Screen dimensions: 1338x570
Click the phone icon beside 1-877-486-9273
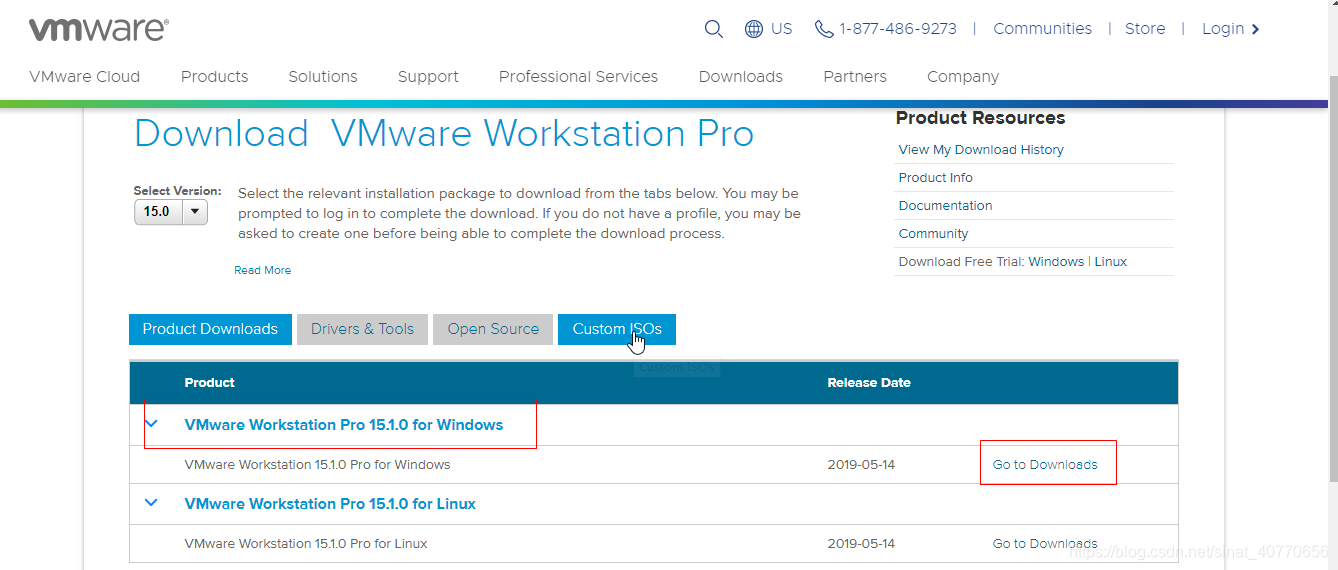coord(824,29)
